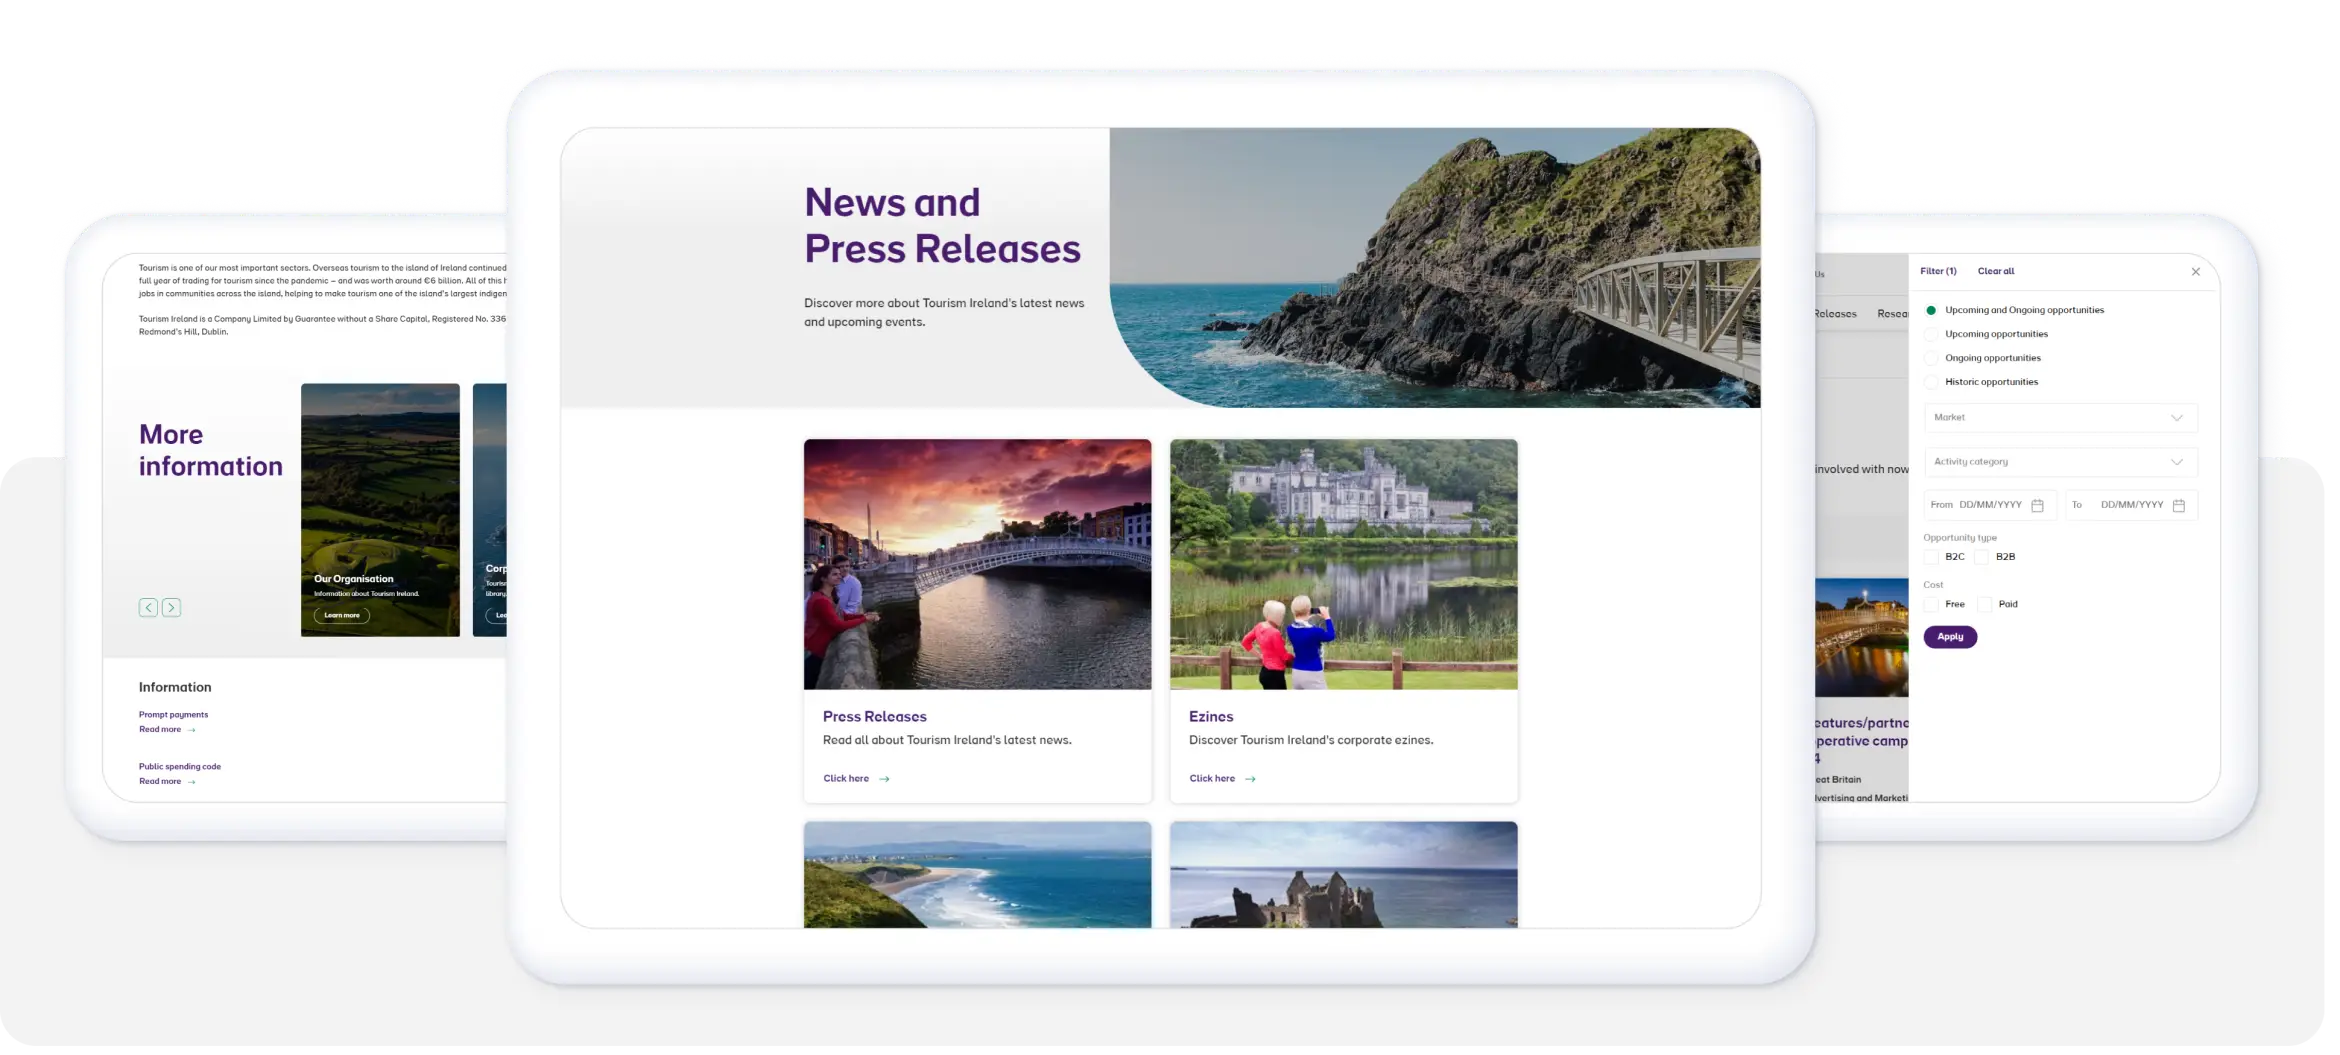Click Read more under Public spending code

pos(160,782)
